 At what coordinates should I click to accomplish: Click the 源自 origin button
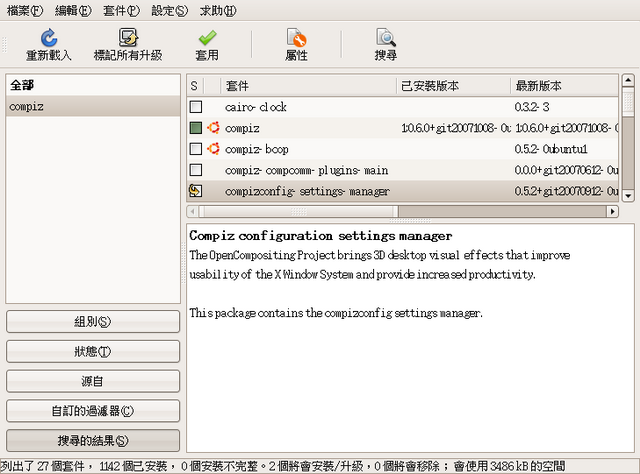click(x=93, y=381)
